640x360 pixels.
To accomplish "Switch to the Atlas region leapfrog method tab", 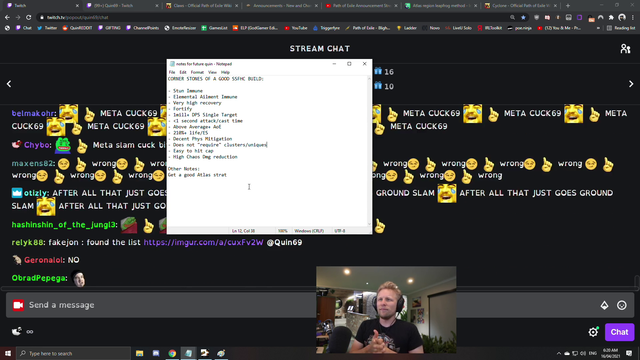I will (x=441, y=6).
